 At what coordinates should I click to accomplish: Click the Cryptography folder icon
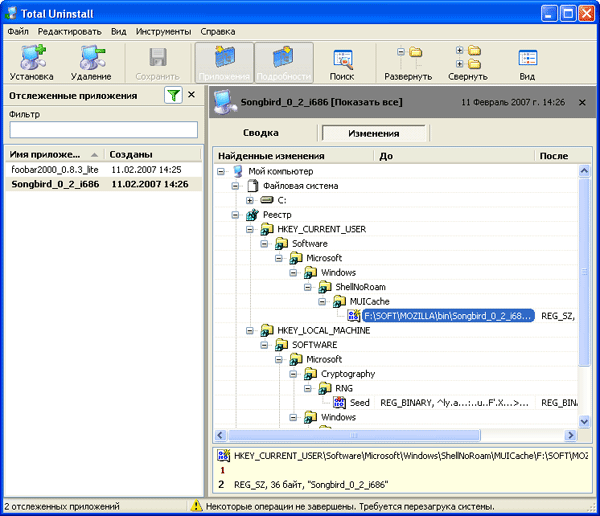coord(310,374)
